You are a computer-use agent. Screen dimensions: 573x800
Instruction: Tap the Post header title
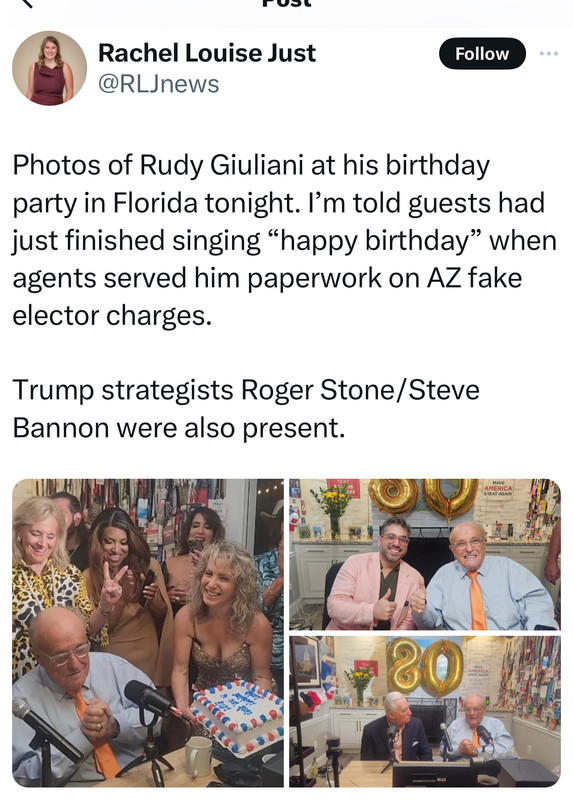(286, 3)
